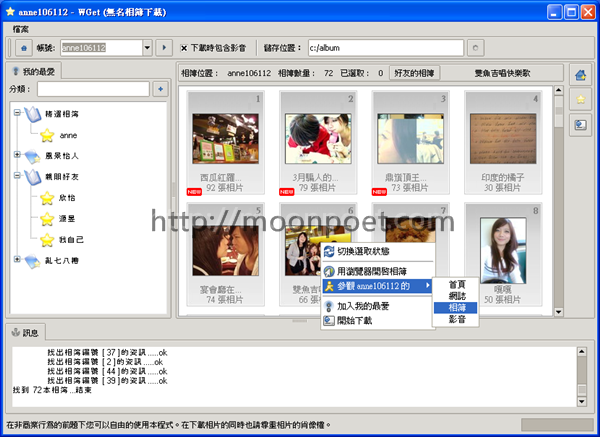Click the pin icon on 我的最愛 tab
This screenshot has width=600, height=437.
pos(16,71)
